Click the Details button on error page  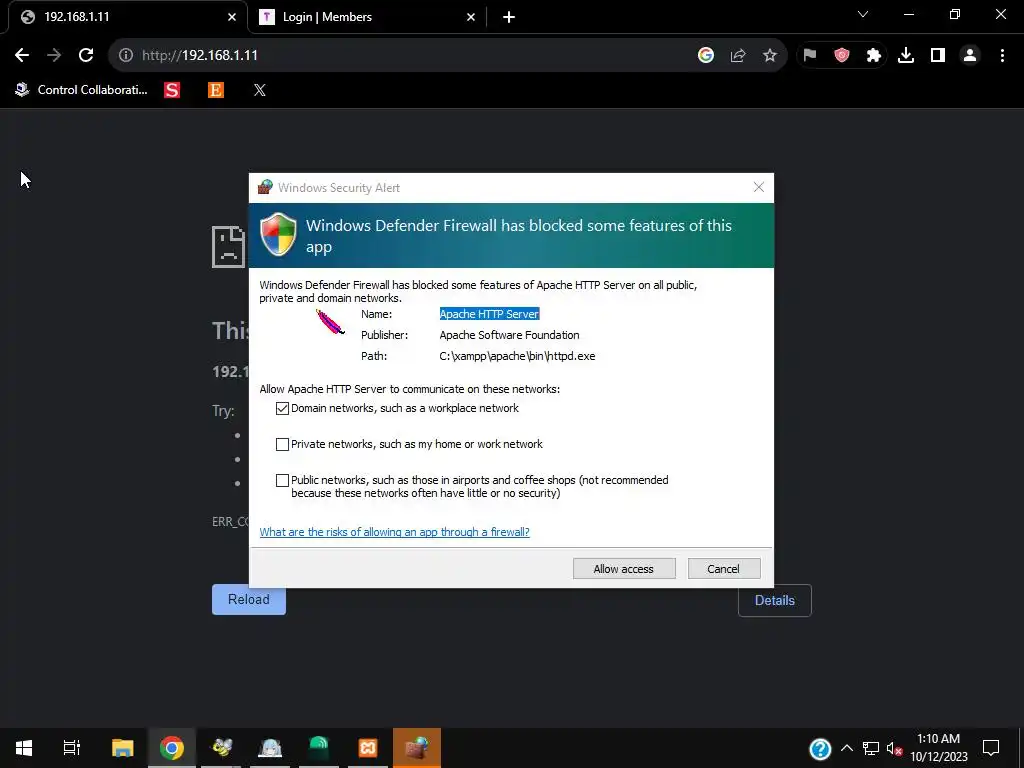click(775, 600)
